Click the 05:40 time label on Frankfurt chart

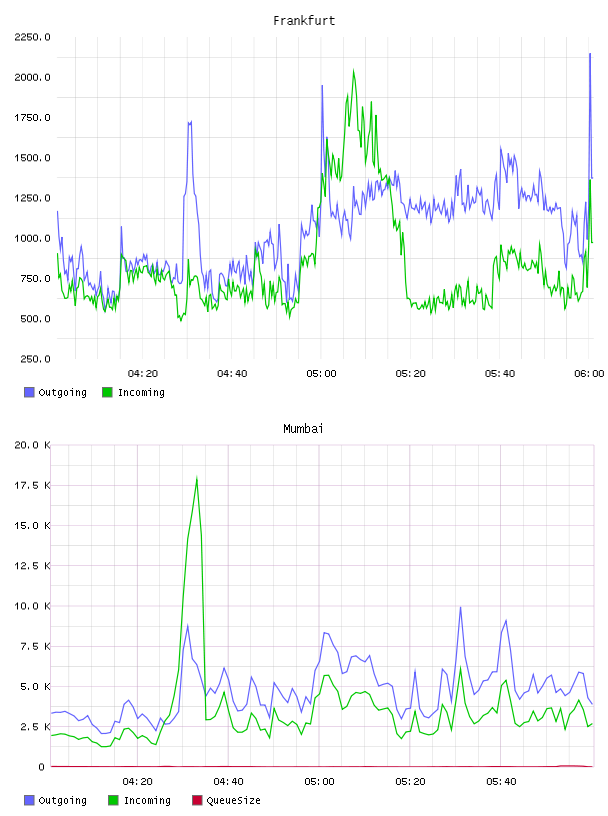coord(500,374)
